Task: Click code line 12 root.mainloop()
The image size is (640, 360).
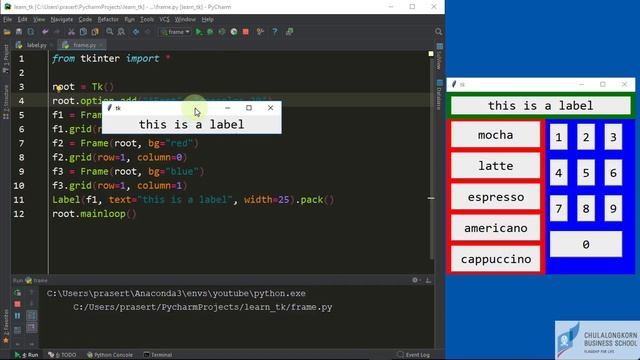Action: 94,214
